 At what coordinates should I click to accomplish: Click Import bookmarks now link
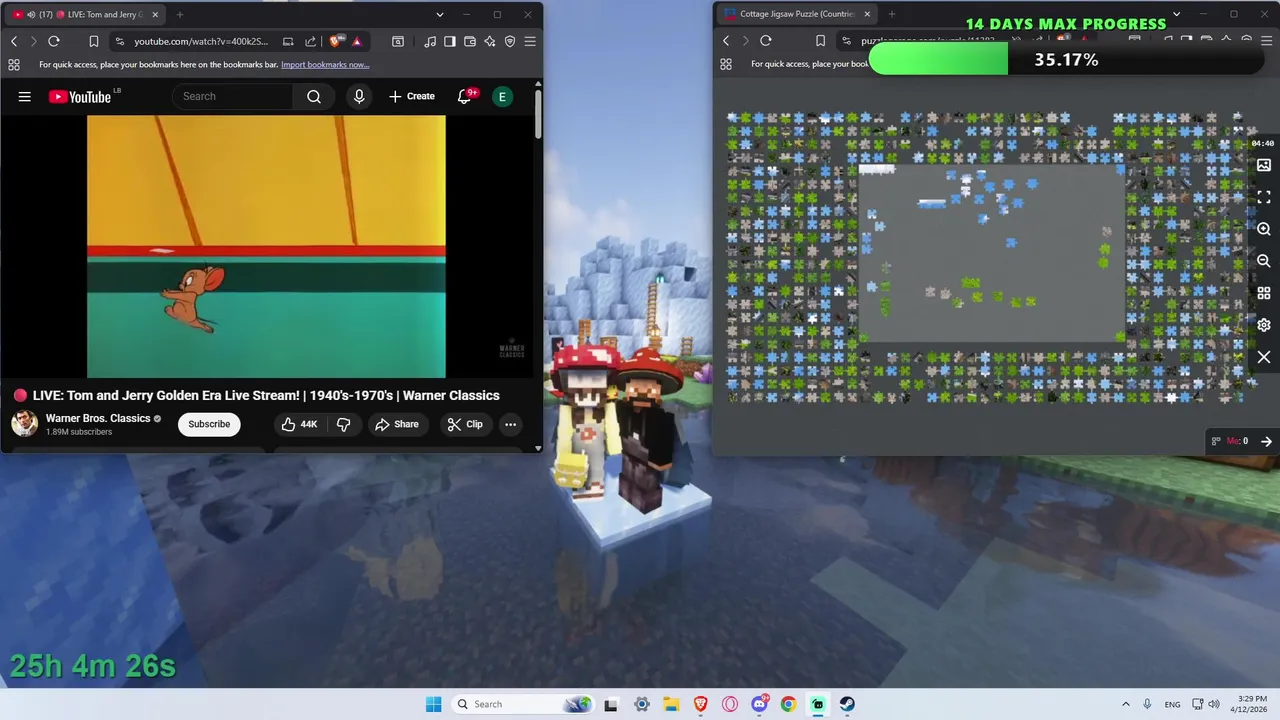pos(325,65)
